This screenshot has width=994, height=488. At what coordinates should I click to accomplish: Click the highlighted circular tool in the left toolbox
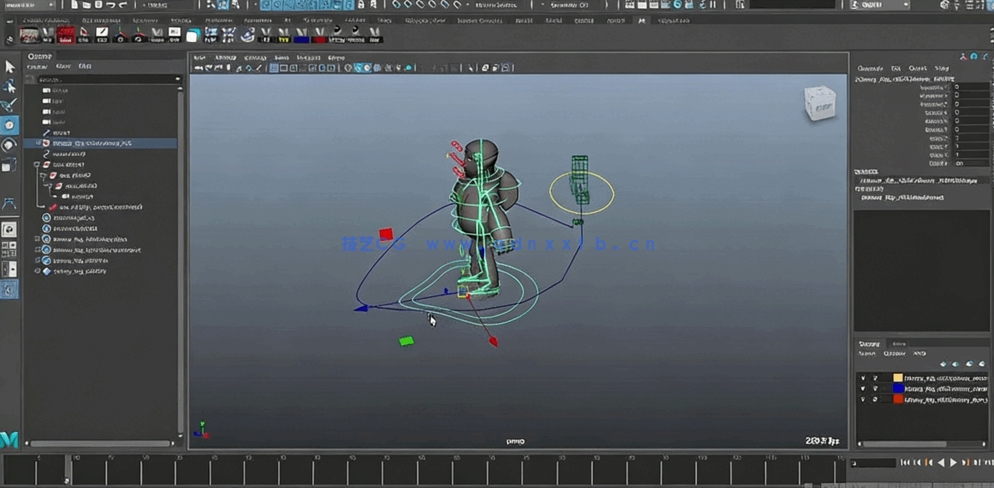tap(9, 126)
